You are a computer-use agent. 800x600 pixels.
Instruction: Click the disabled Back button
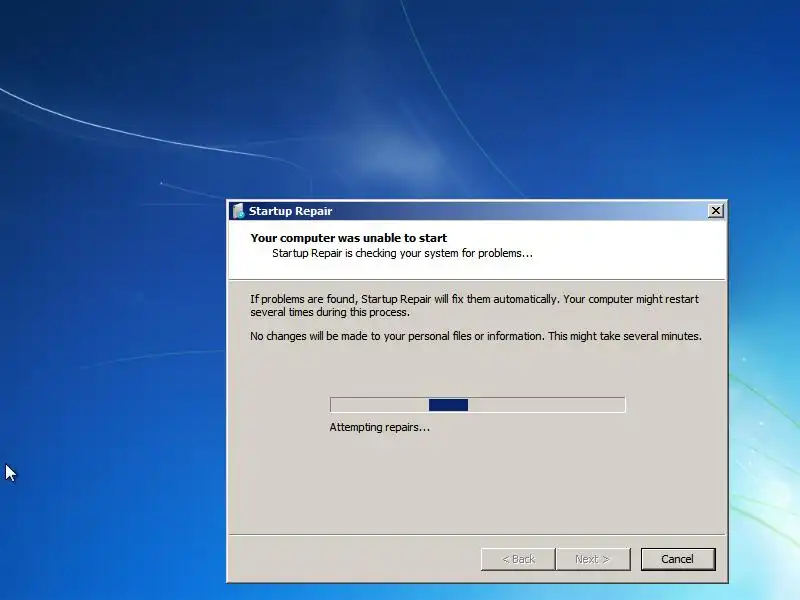coord(518,559)
